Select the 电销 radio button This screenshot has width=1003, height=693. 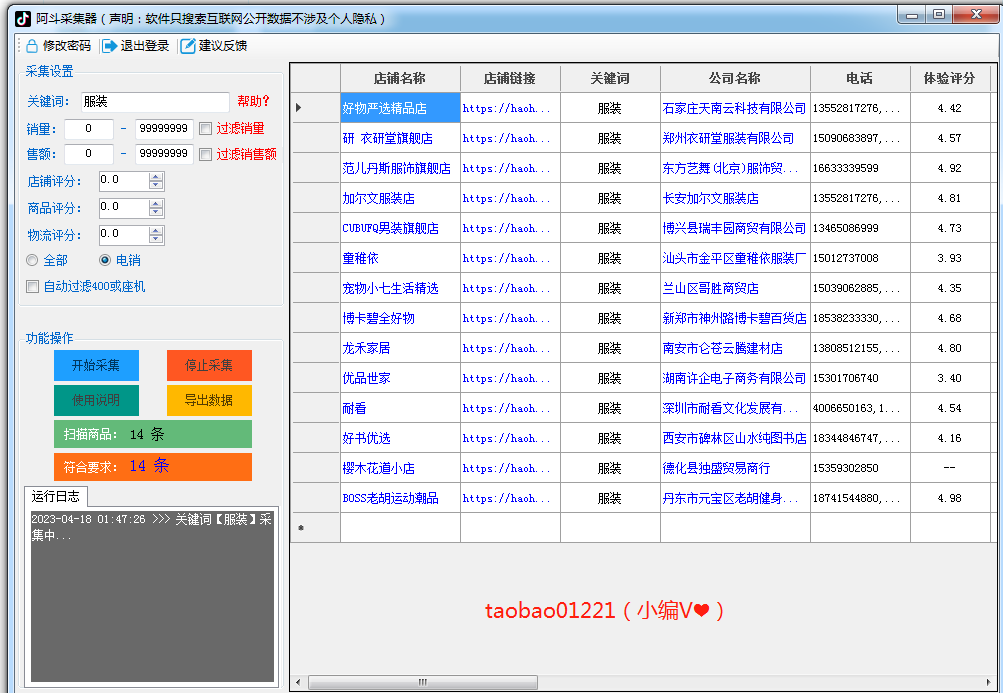[105, 260]
